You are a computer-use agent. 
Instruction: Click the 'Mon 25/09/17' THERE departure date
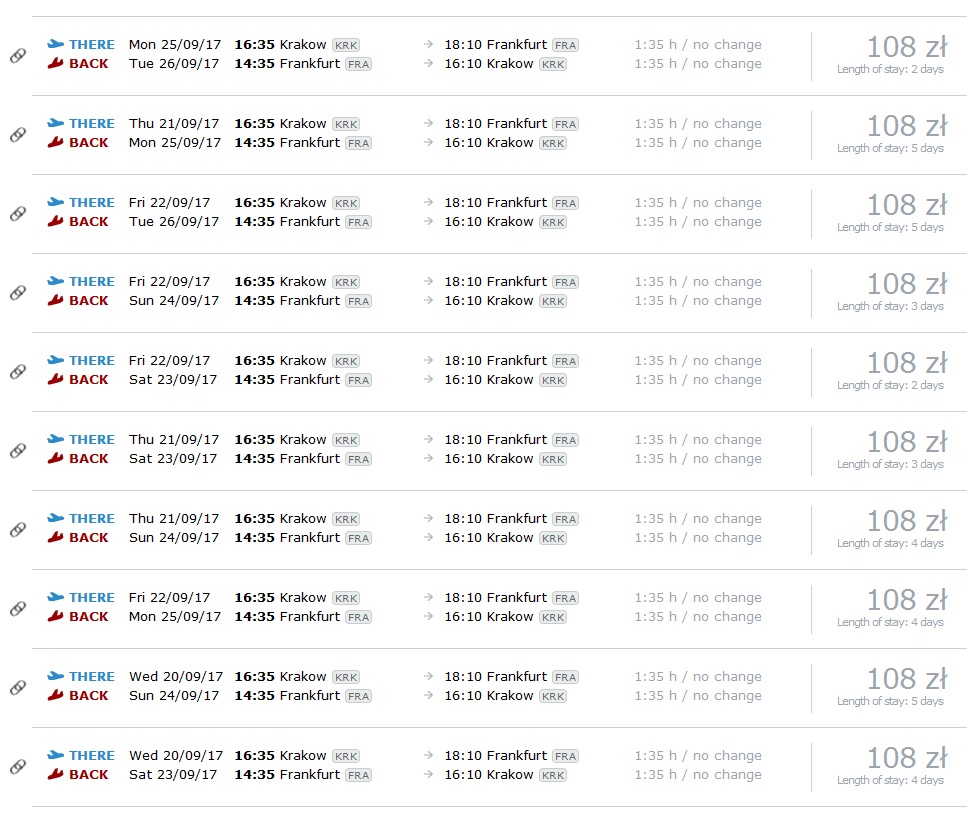175,45
